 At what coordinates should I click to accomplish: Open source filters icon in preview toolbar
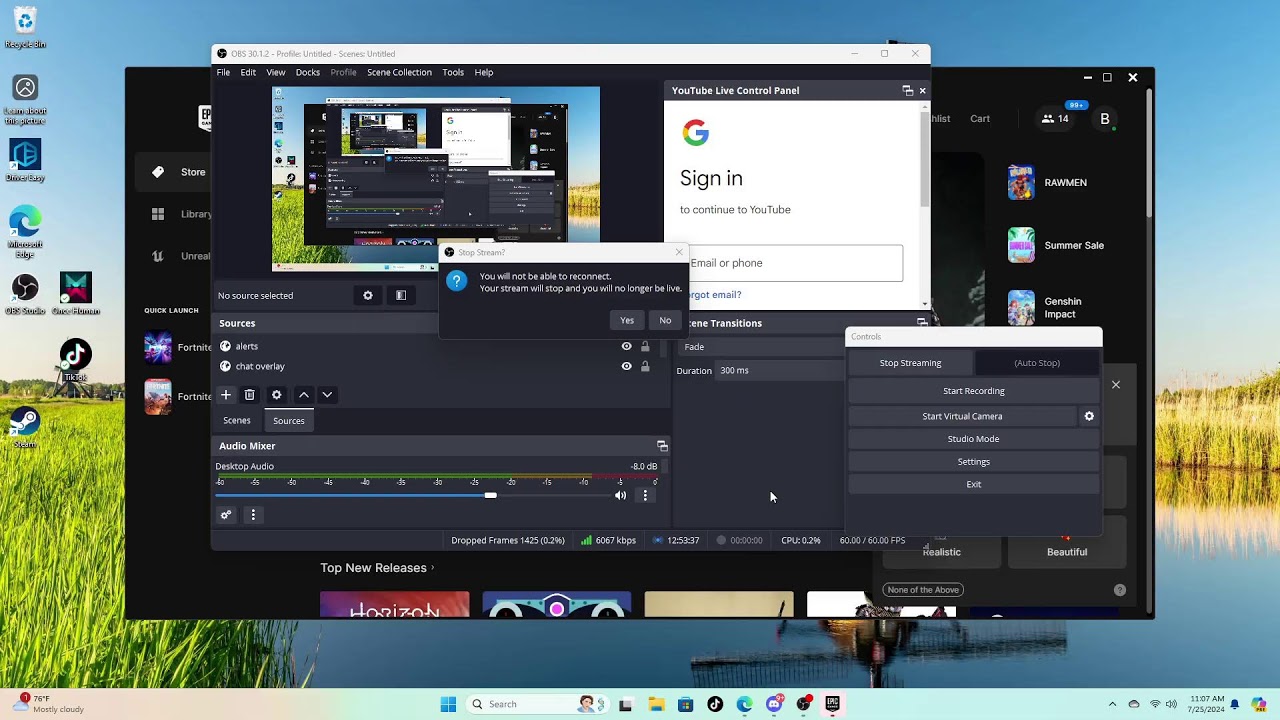click(401, 295)
